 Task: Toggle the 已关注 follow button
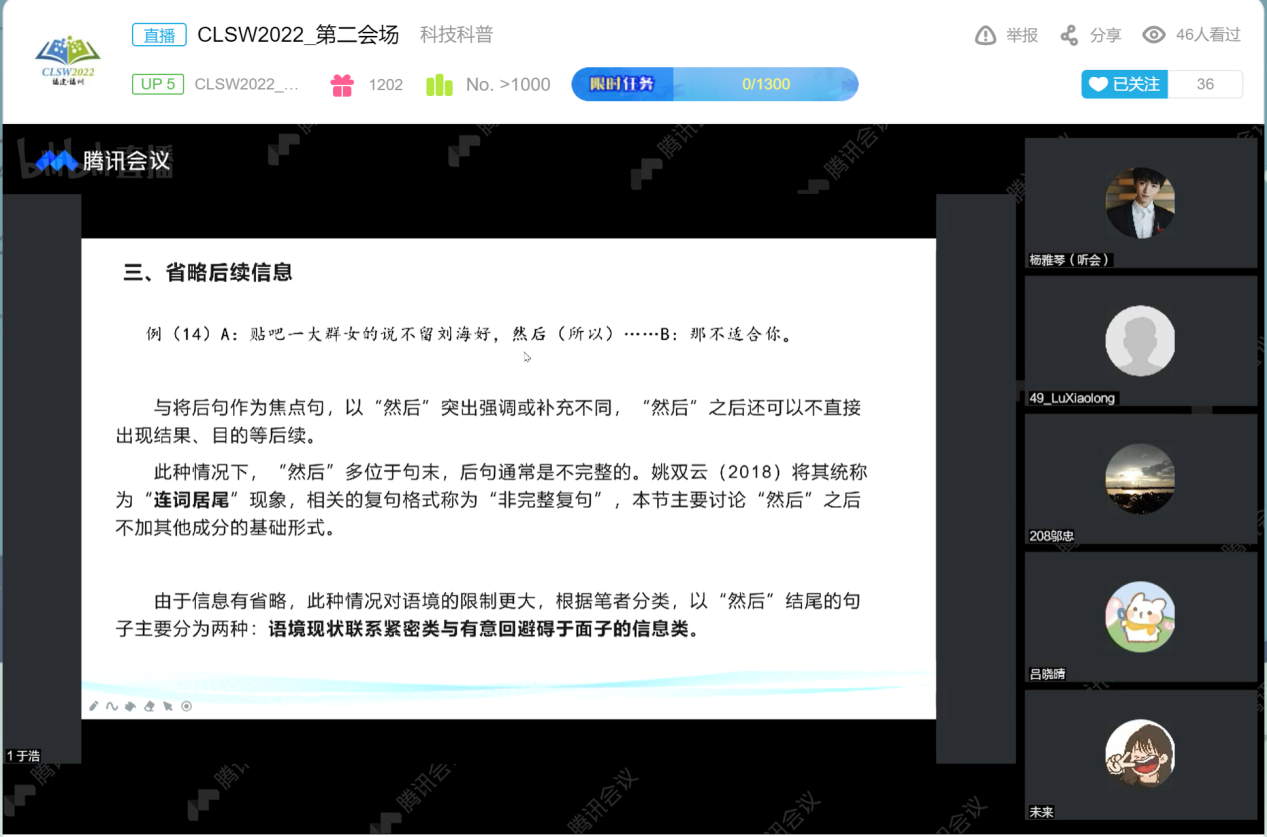(x=1125, y=84)
